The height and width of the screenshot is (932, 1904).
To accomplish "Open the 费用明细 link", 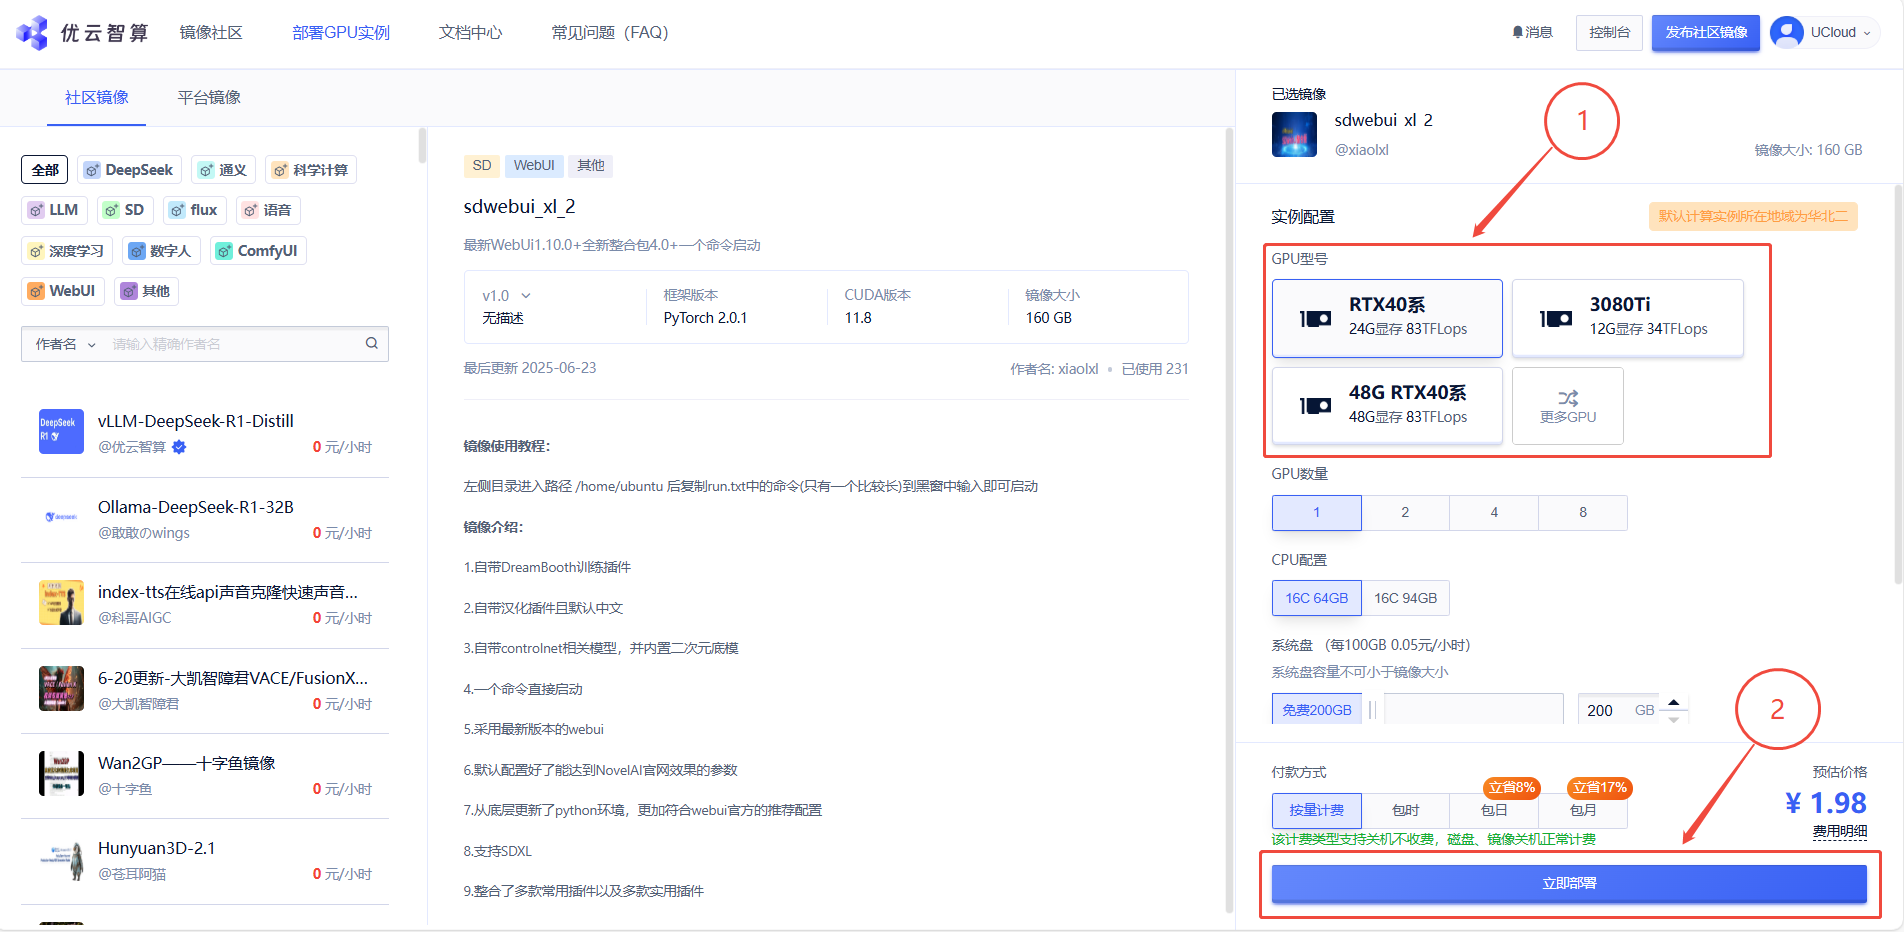I will (x=1839, y=832).
